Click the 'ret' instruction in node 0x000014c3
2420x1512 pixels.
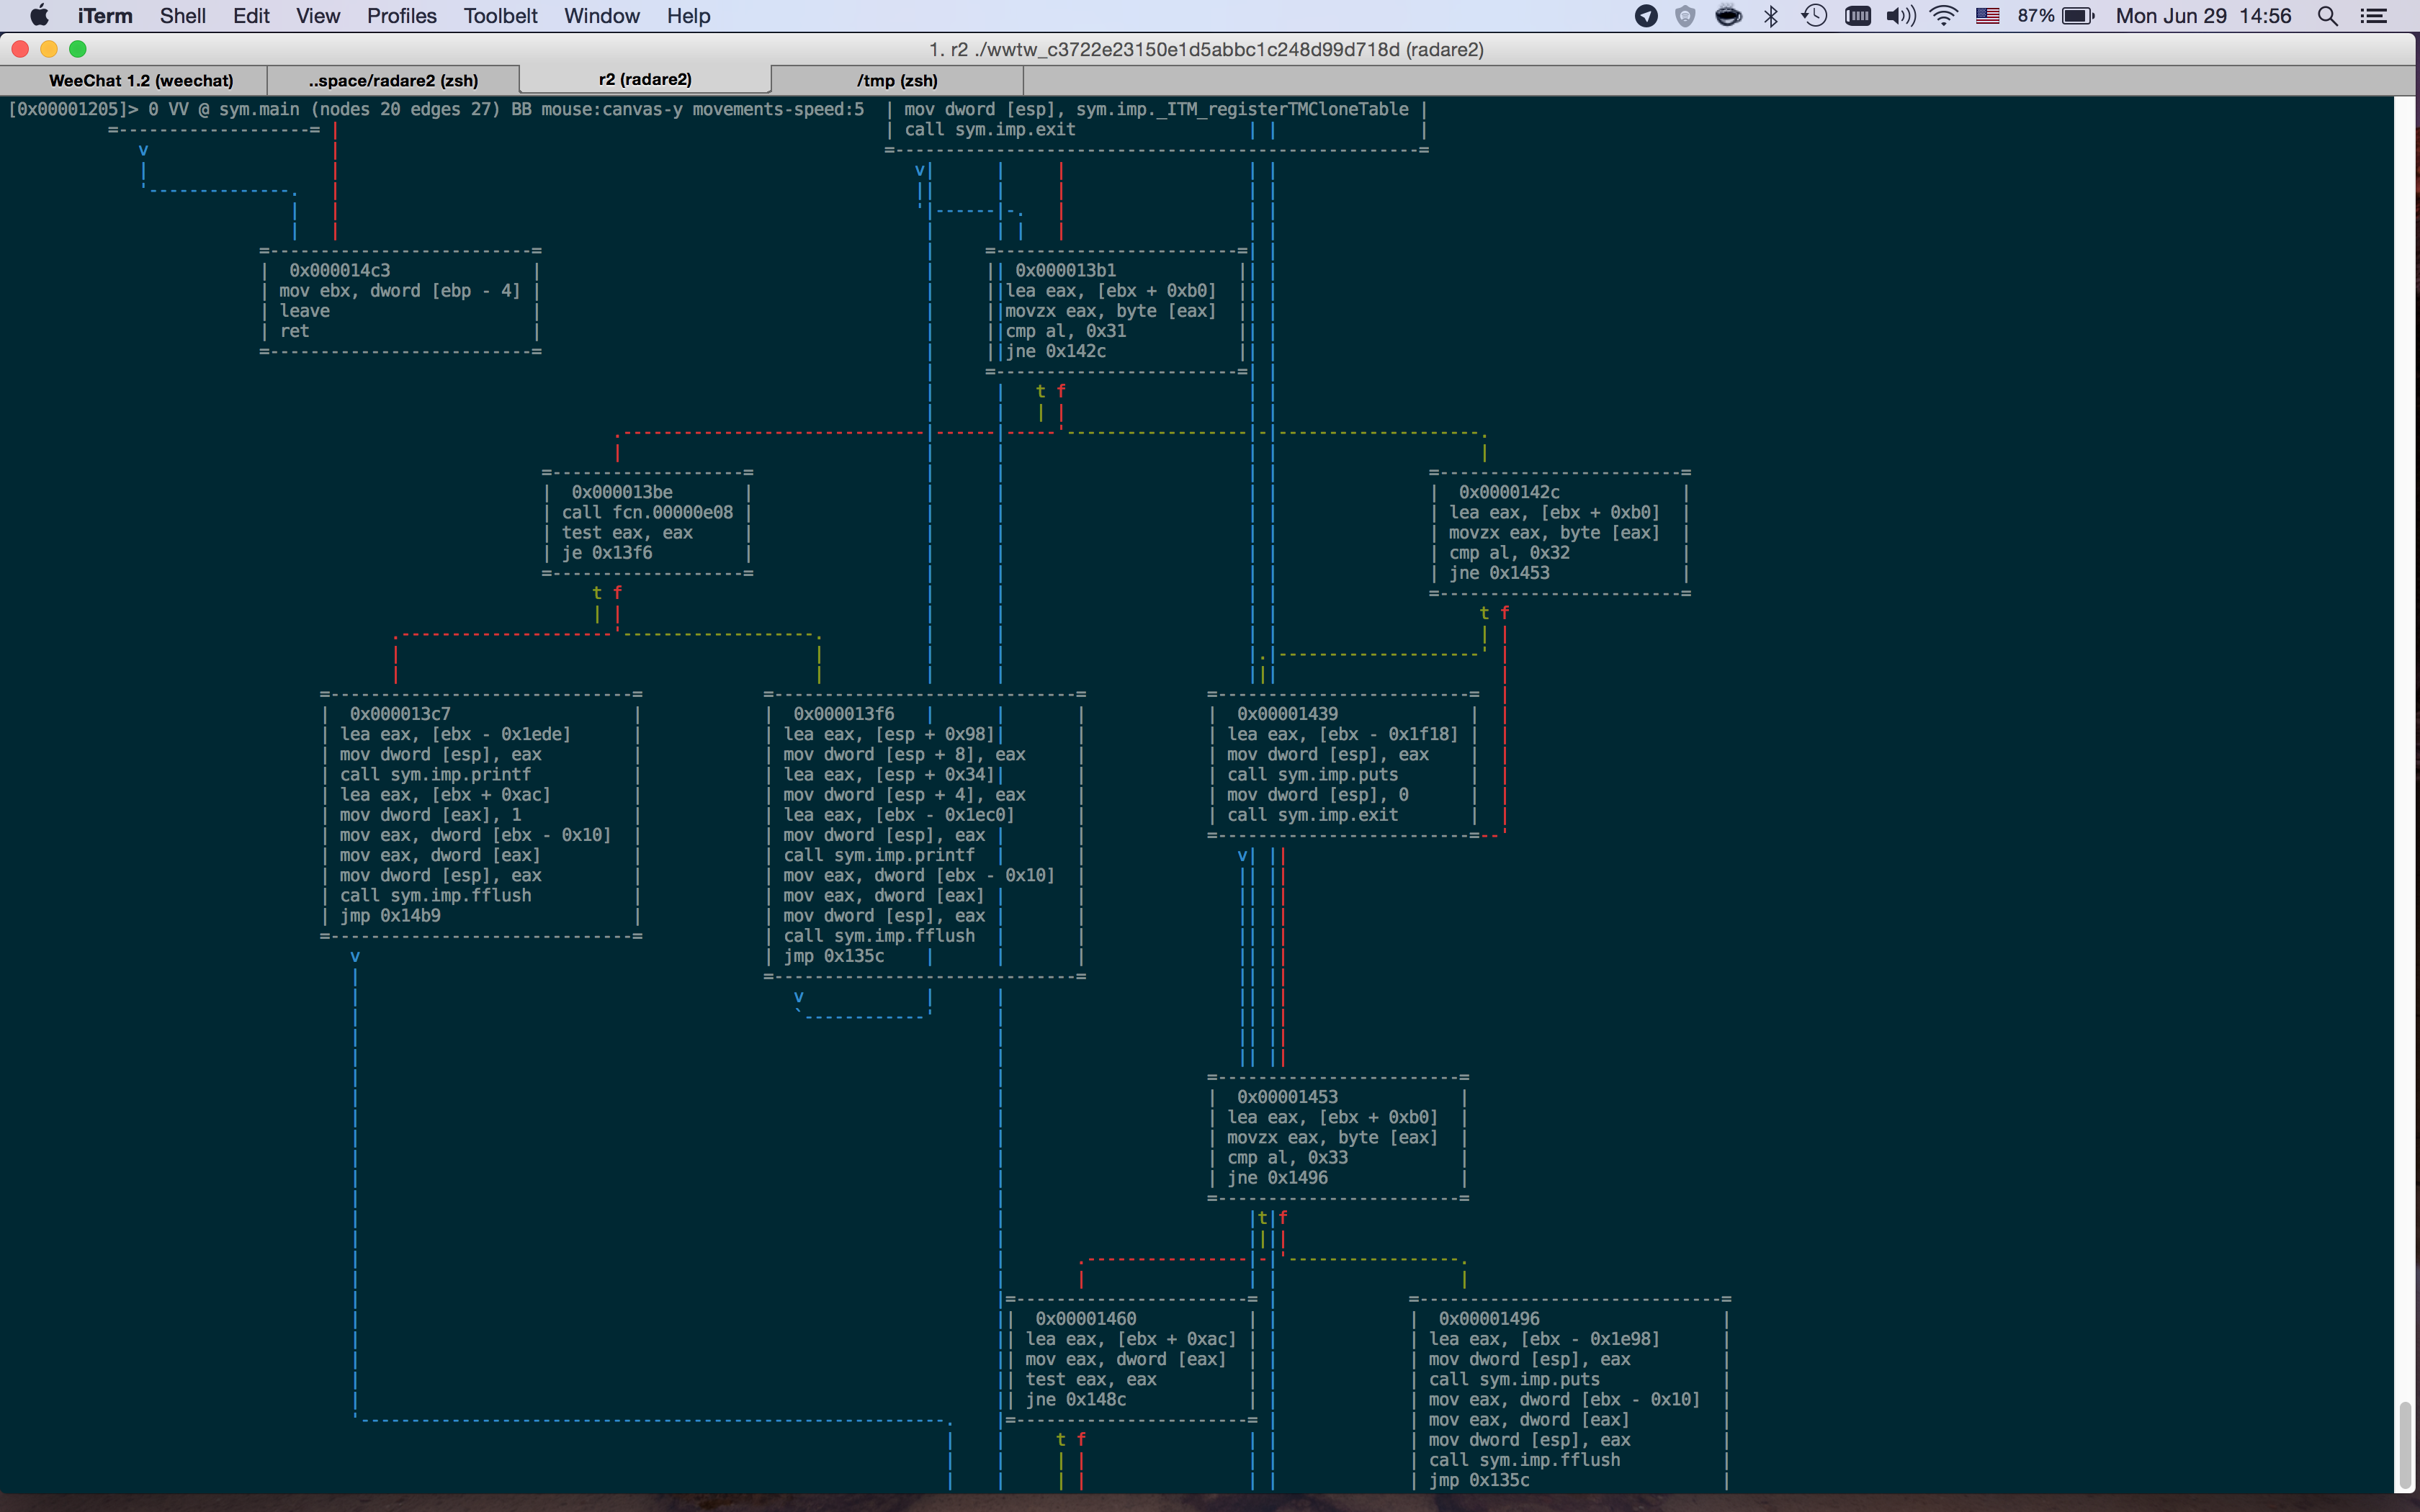(294, 331)
